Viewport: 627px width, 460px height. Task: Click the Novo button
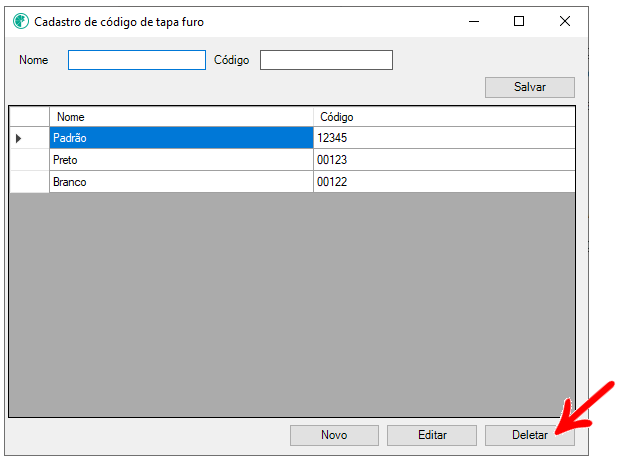pyautogui.click(x=334, y=435)
